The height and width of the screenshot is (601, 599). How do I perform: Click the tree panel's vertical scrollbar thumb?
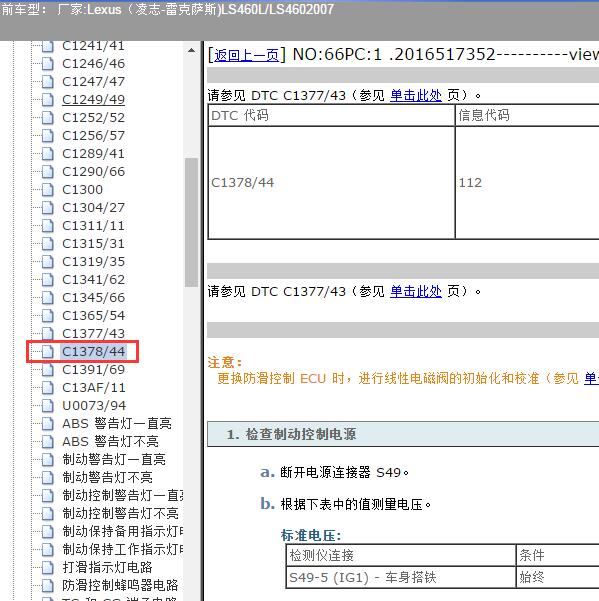point(191,222)
